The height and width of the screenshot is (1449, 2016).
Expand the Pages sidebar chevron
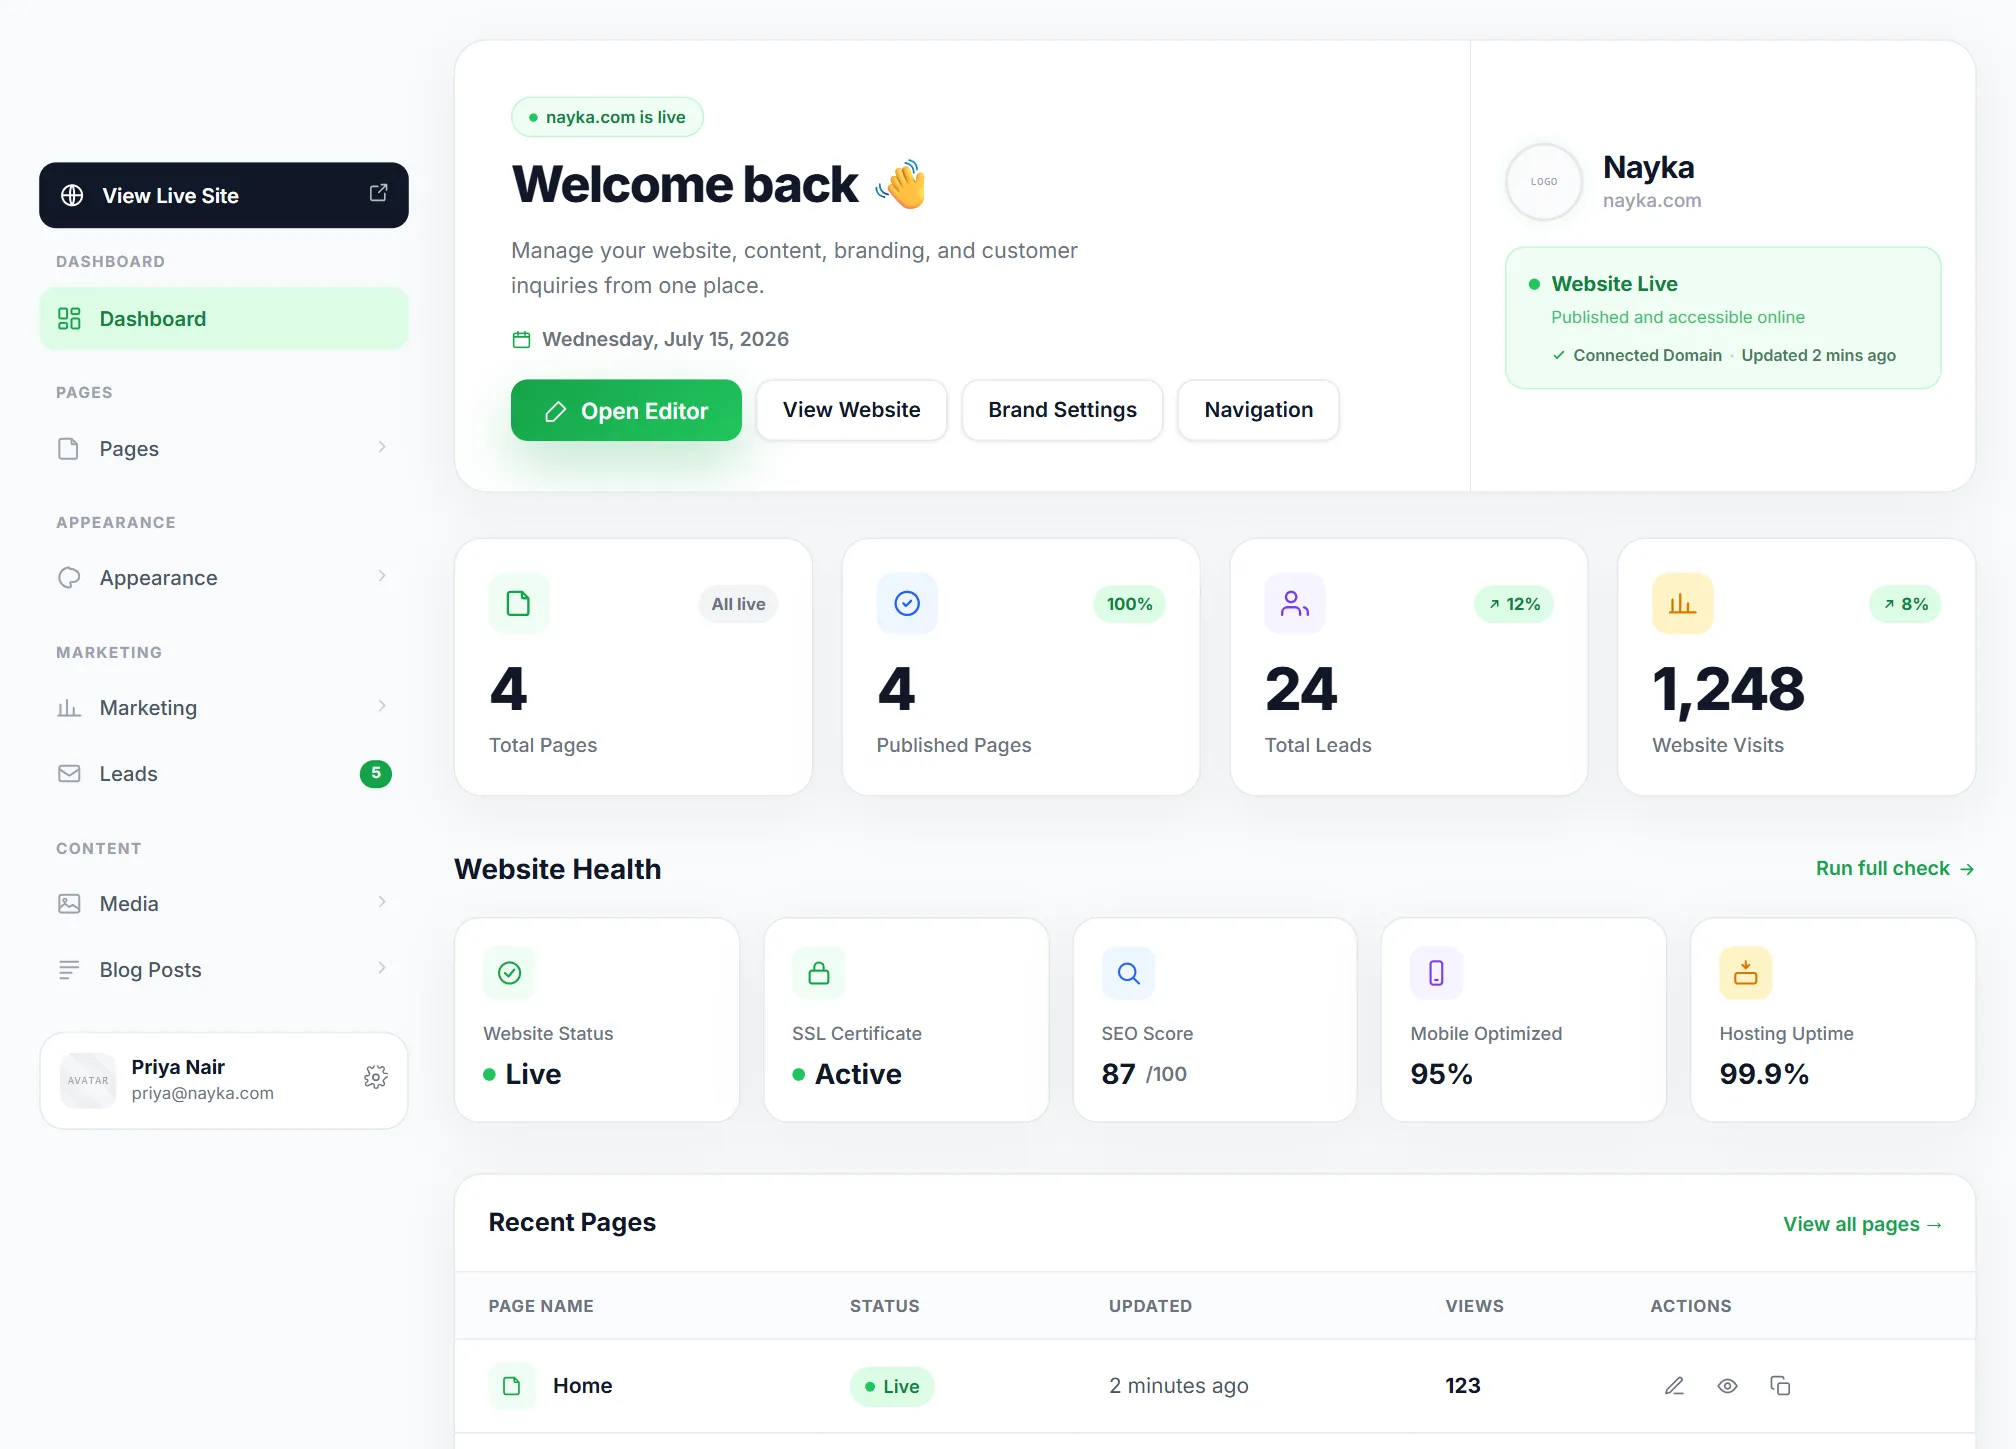coord(382,447)
